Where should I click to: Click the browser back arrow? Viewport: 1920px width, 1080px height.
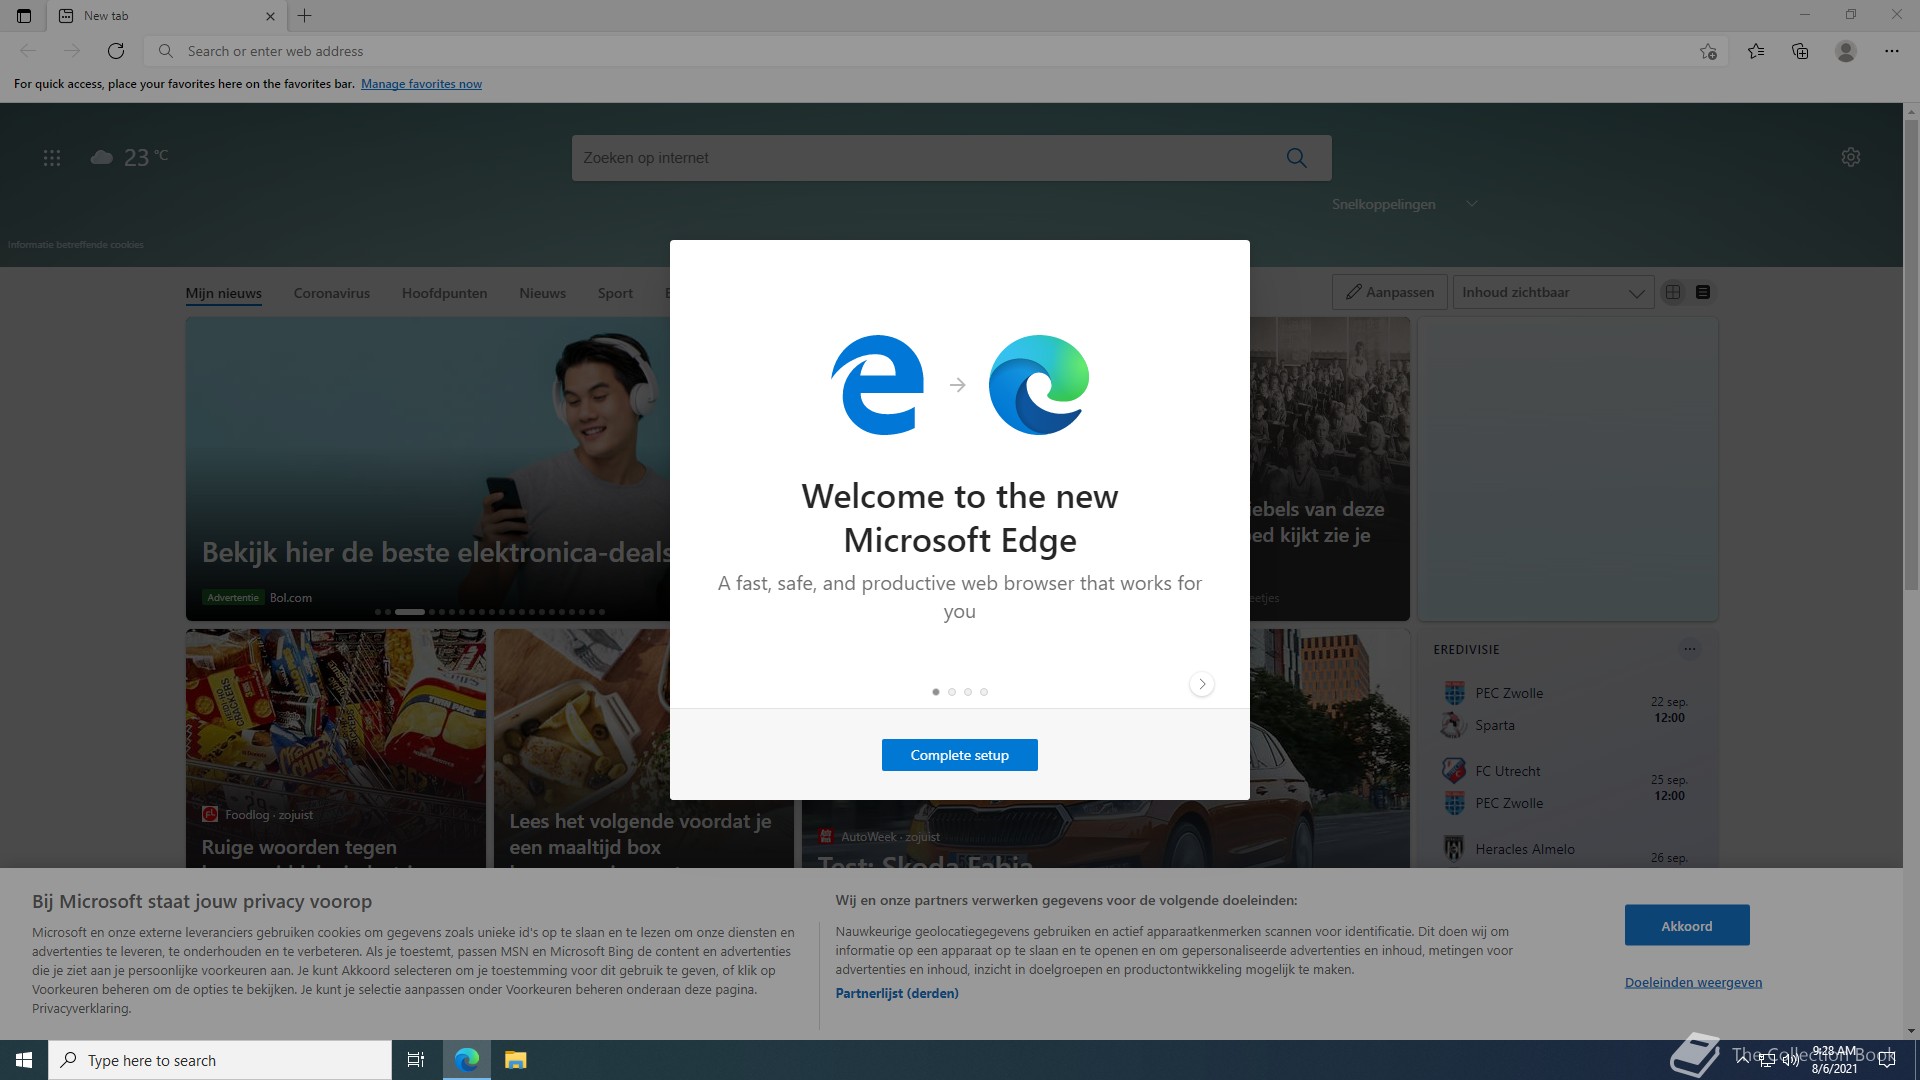tap(28, 51)
